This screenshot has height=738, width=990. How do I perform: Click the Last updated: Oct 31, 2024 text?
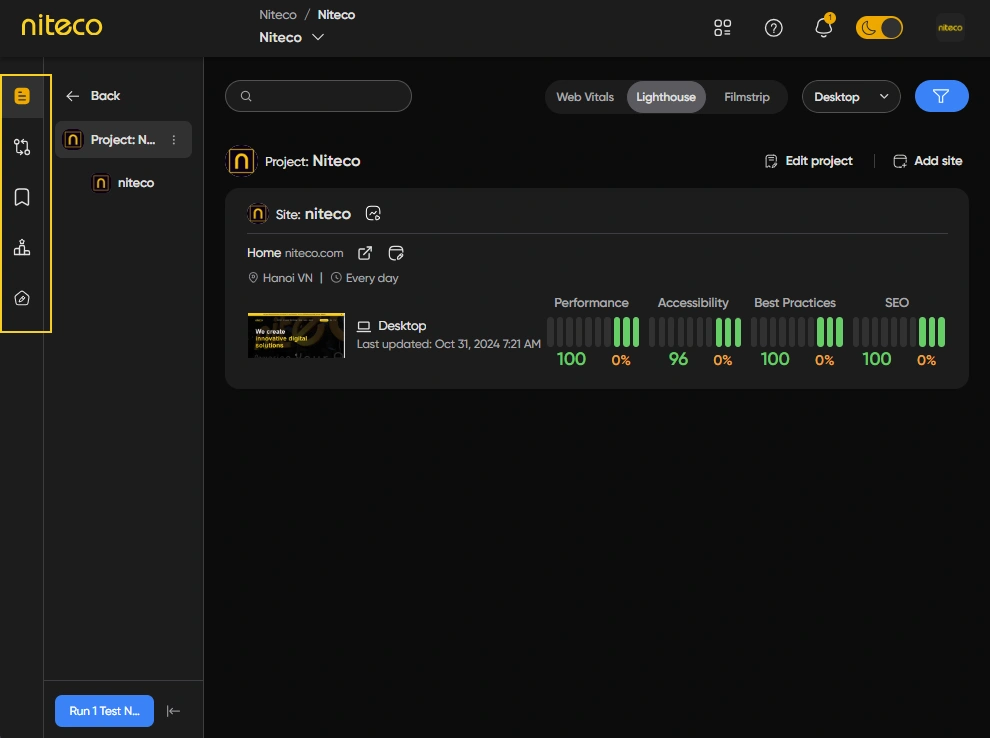click(448, 344)
